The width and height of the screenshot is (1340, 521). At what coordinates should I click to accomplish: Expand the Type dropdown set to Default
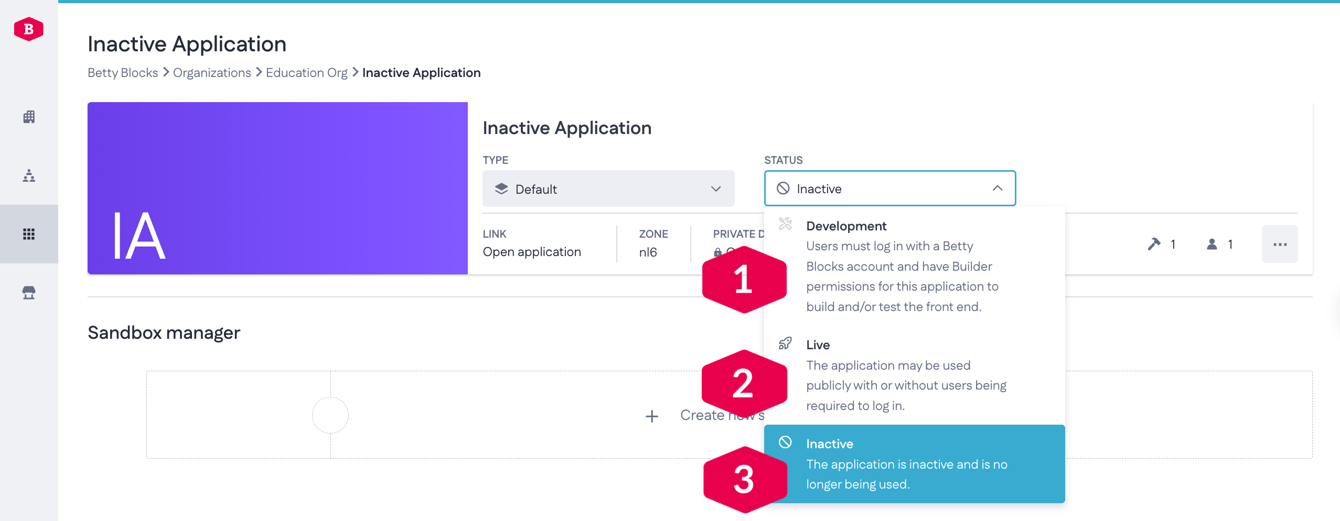pos(608,189)
